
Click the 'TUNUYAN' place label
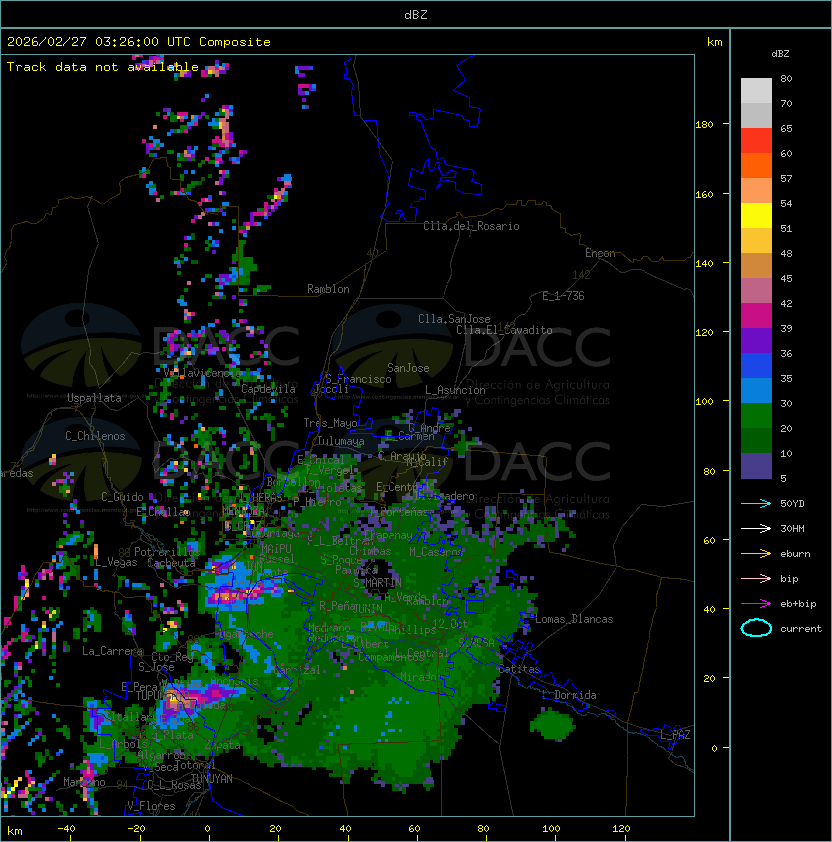click(x=211, y=779)
